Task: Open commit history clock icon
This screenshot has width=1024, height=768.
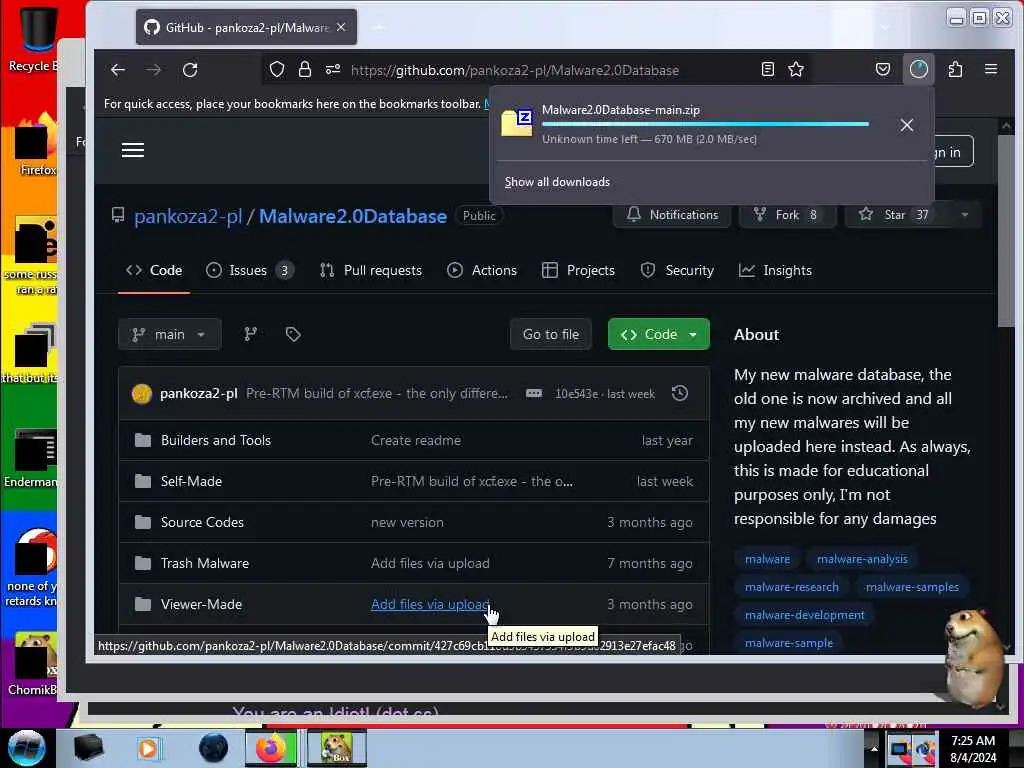Action: 680,393
